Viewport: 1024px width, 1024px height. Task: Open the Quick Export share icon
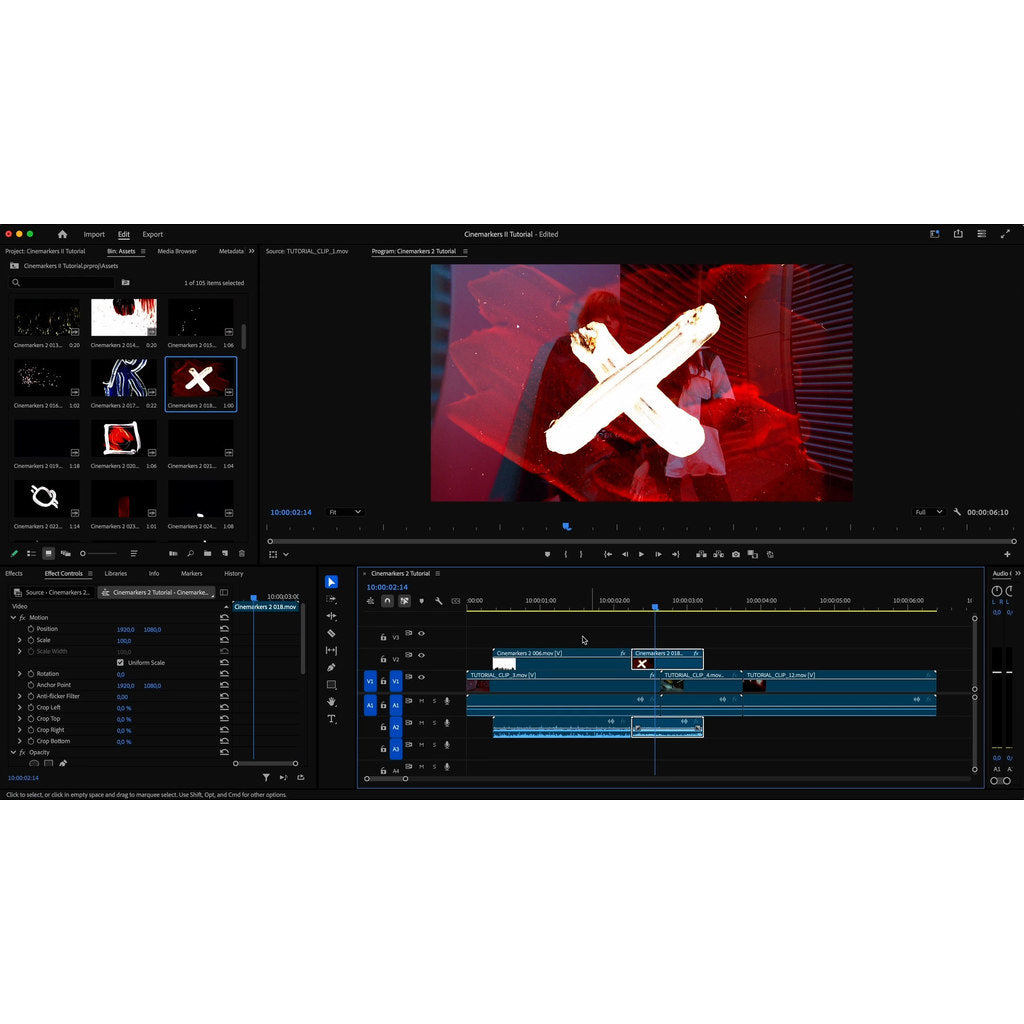tap(958, 234)
